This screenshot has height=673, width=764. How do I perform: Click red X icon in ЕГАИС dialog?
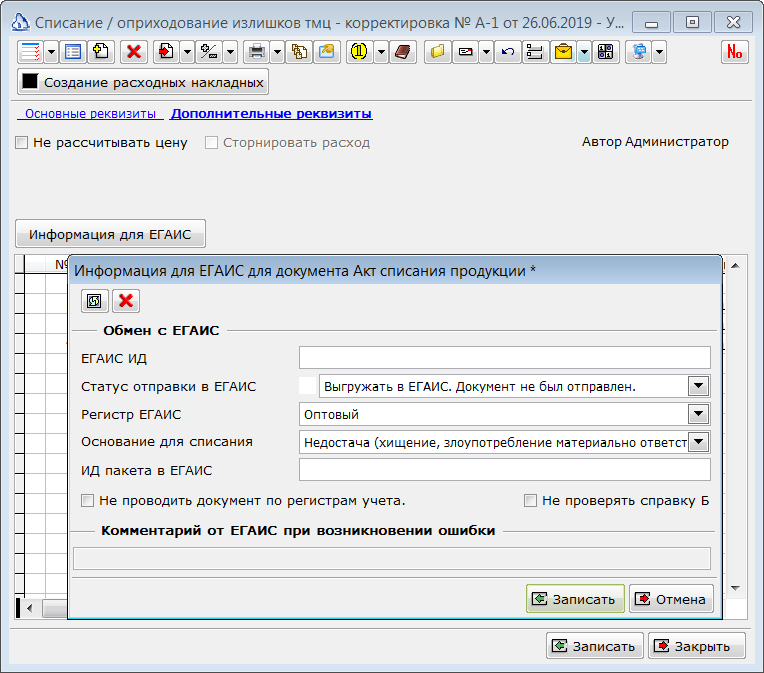126,301
